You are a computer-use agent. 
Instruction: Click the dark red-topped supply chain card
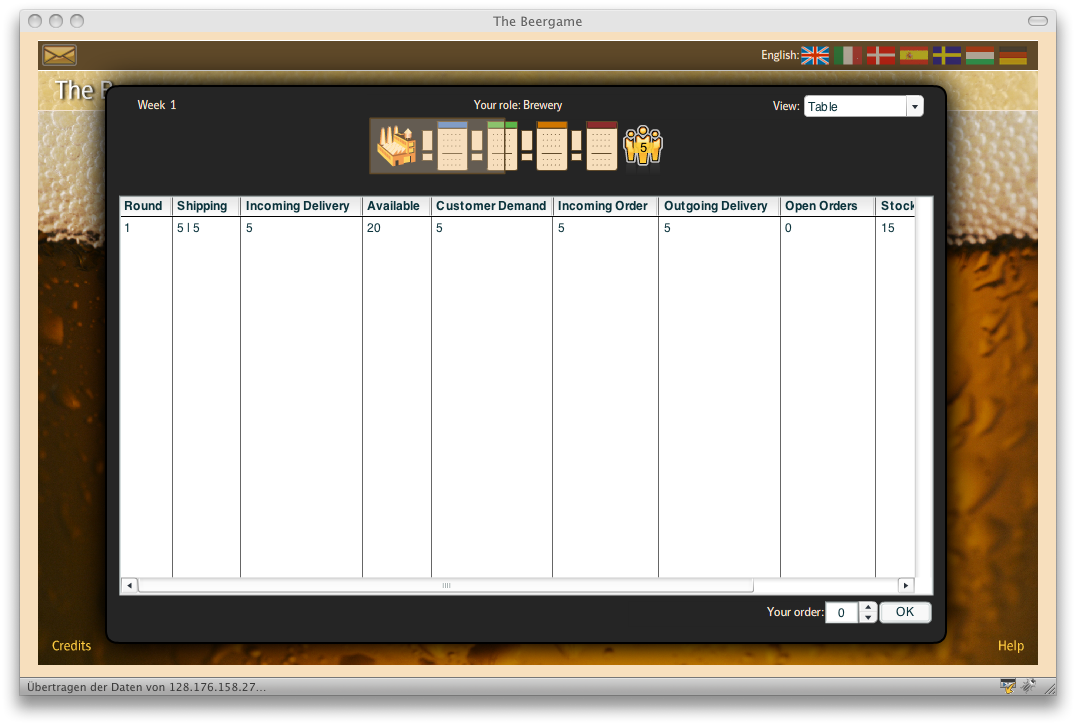tap(602, 146)
